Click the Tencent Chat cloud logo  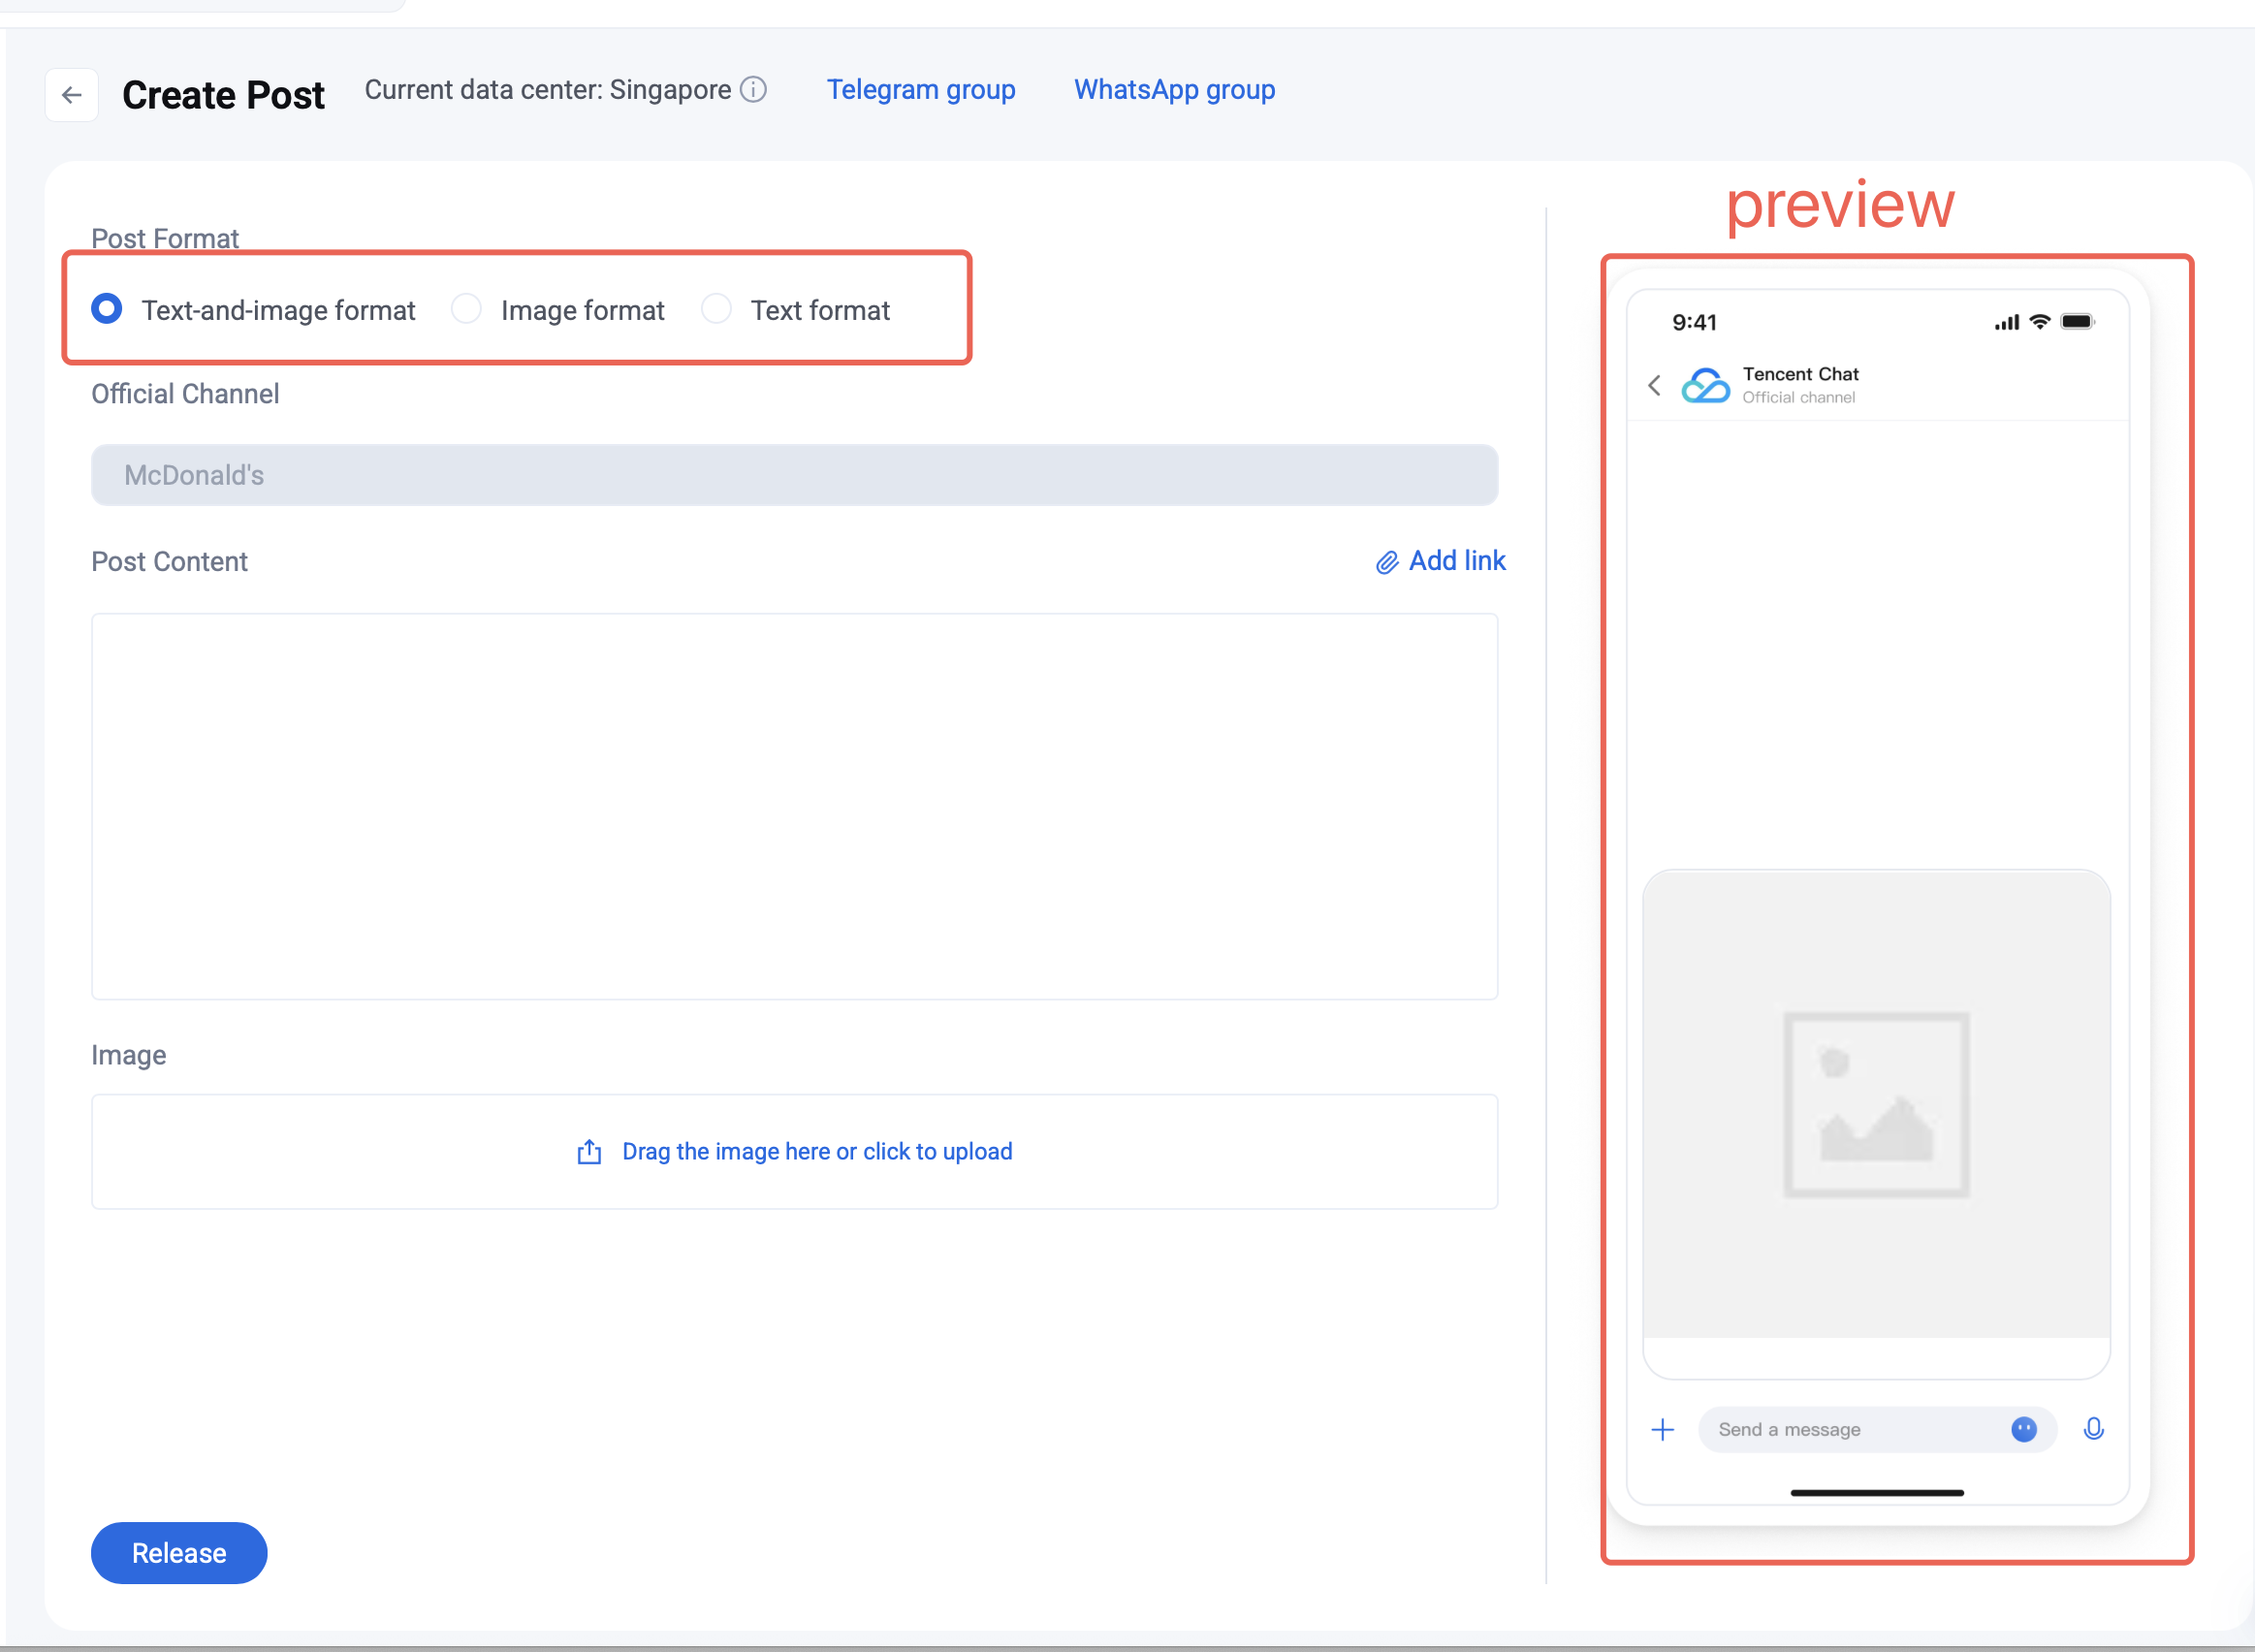pyautogui.click(x=1705, y=385)
